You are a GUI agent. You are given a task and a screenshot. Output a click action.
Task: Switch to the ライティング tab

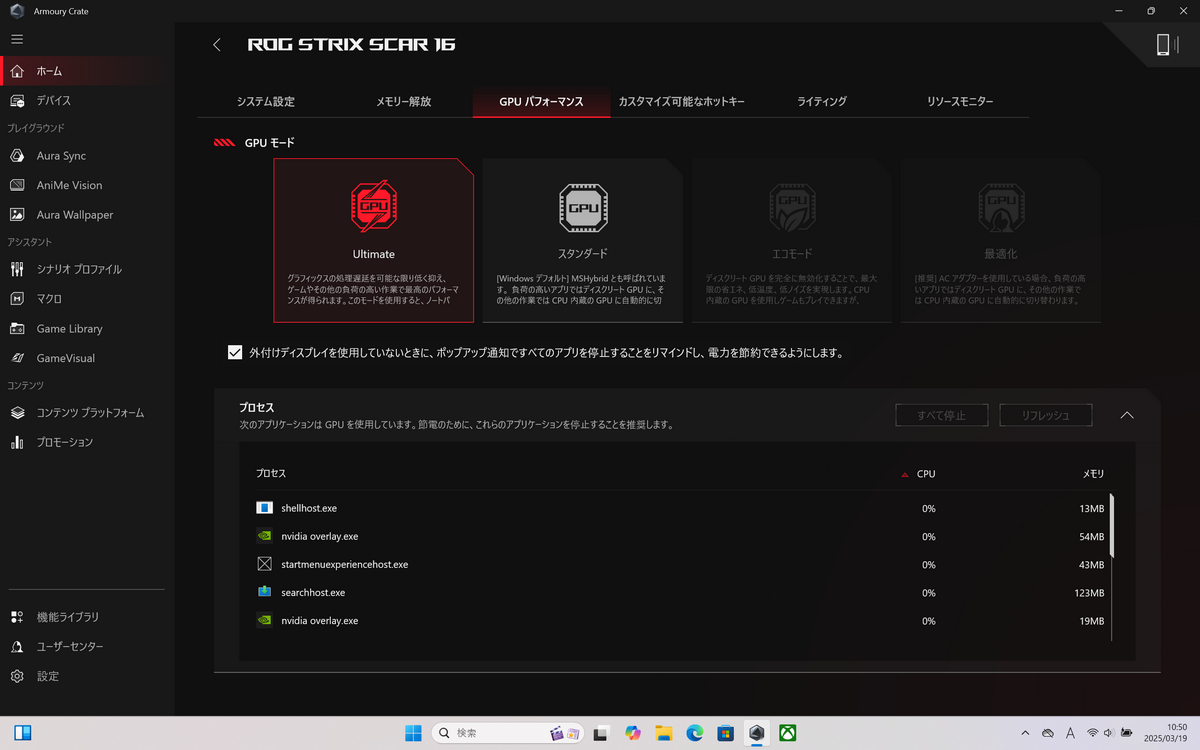pyautogui.click(x=821, y=102)
